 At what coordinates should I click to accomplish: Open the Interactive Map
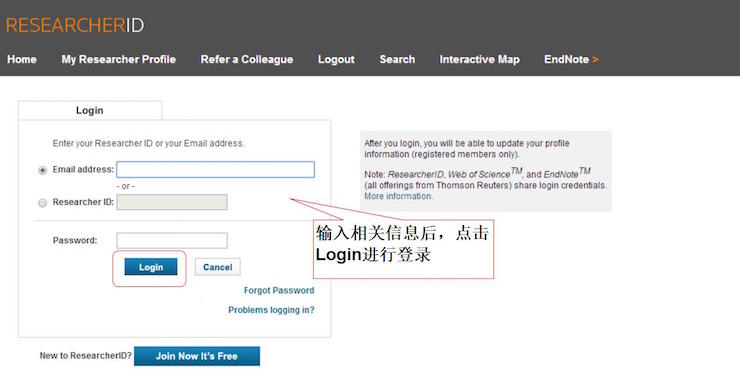(479, 59)
